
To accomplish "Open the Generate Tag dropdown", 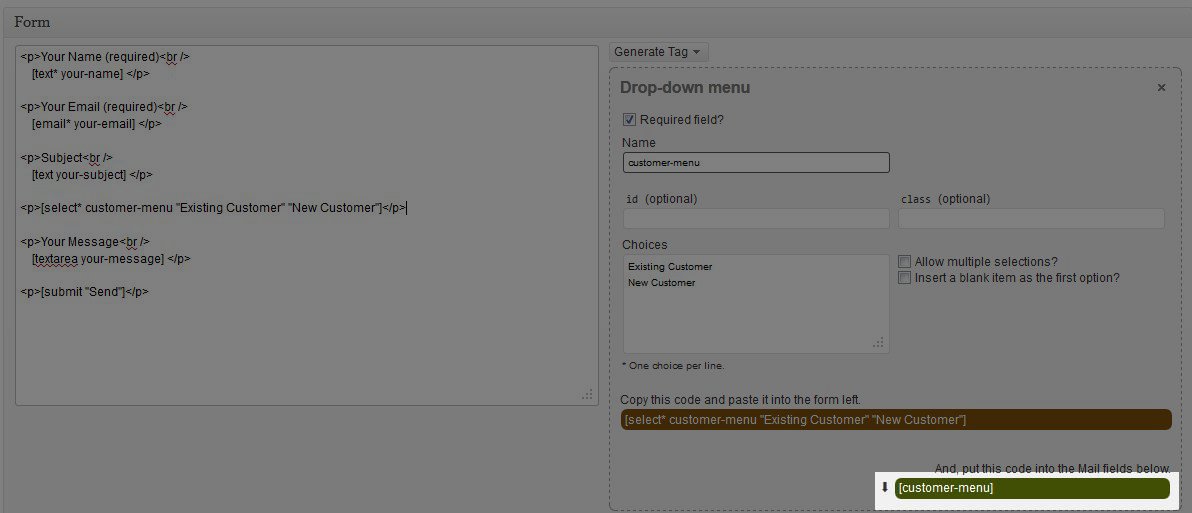I will click(658, 51).
